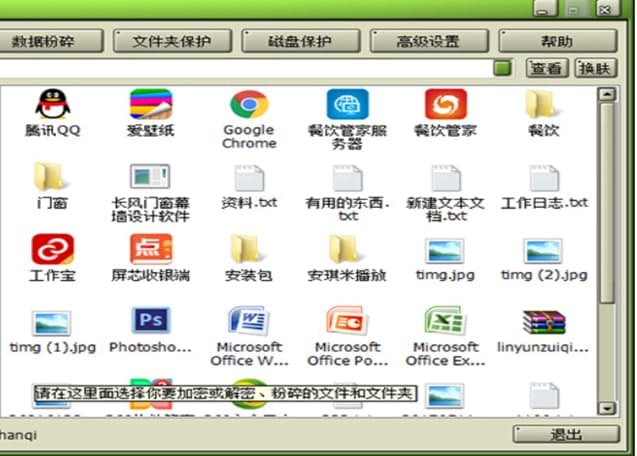Click the green square button beside 查看

point(503,68)
